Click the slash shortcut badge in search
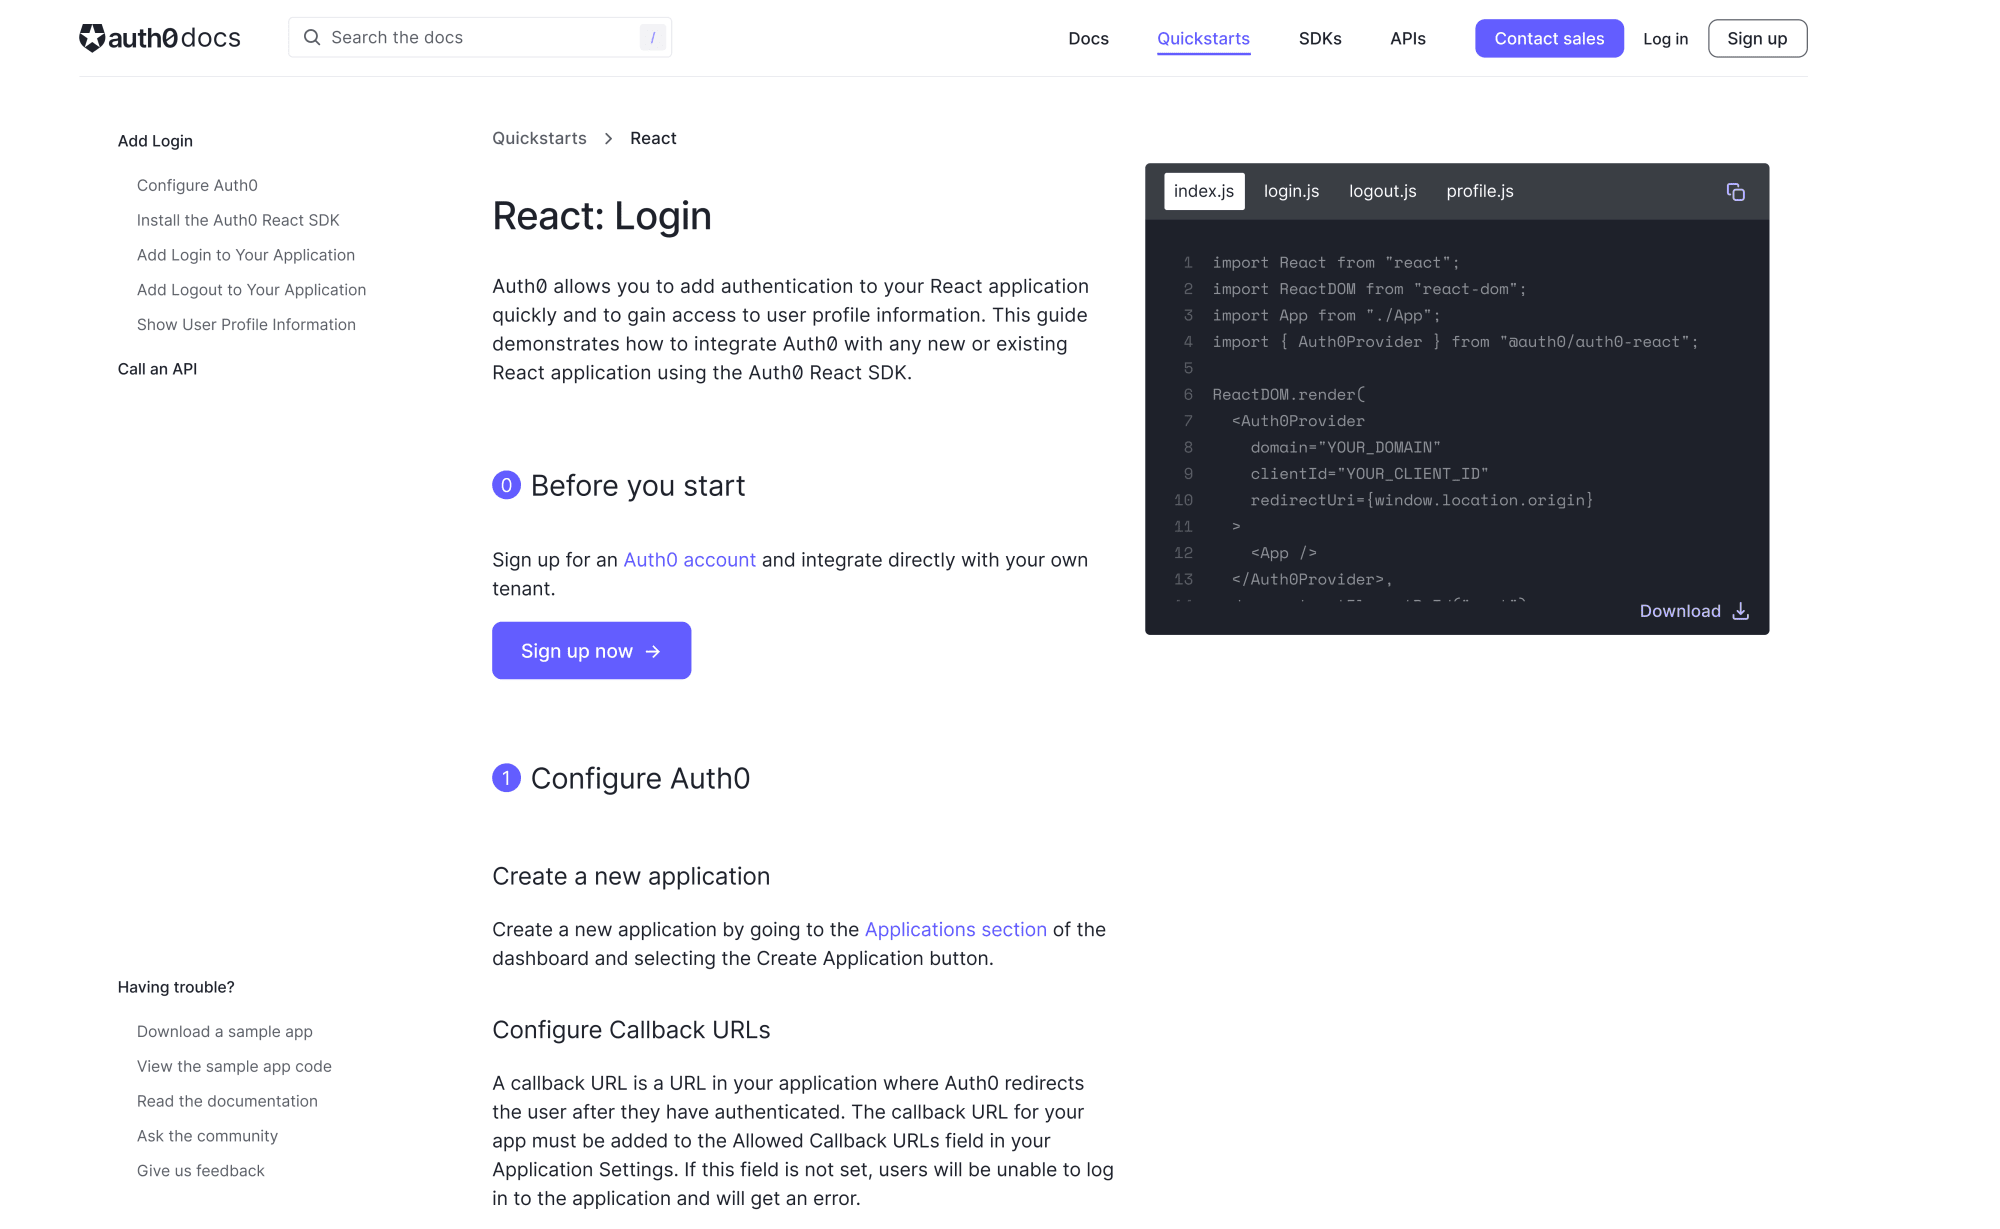2000x1229 pixels. point(653,37)
